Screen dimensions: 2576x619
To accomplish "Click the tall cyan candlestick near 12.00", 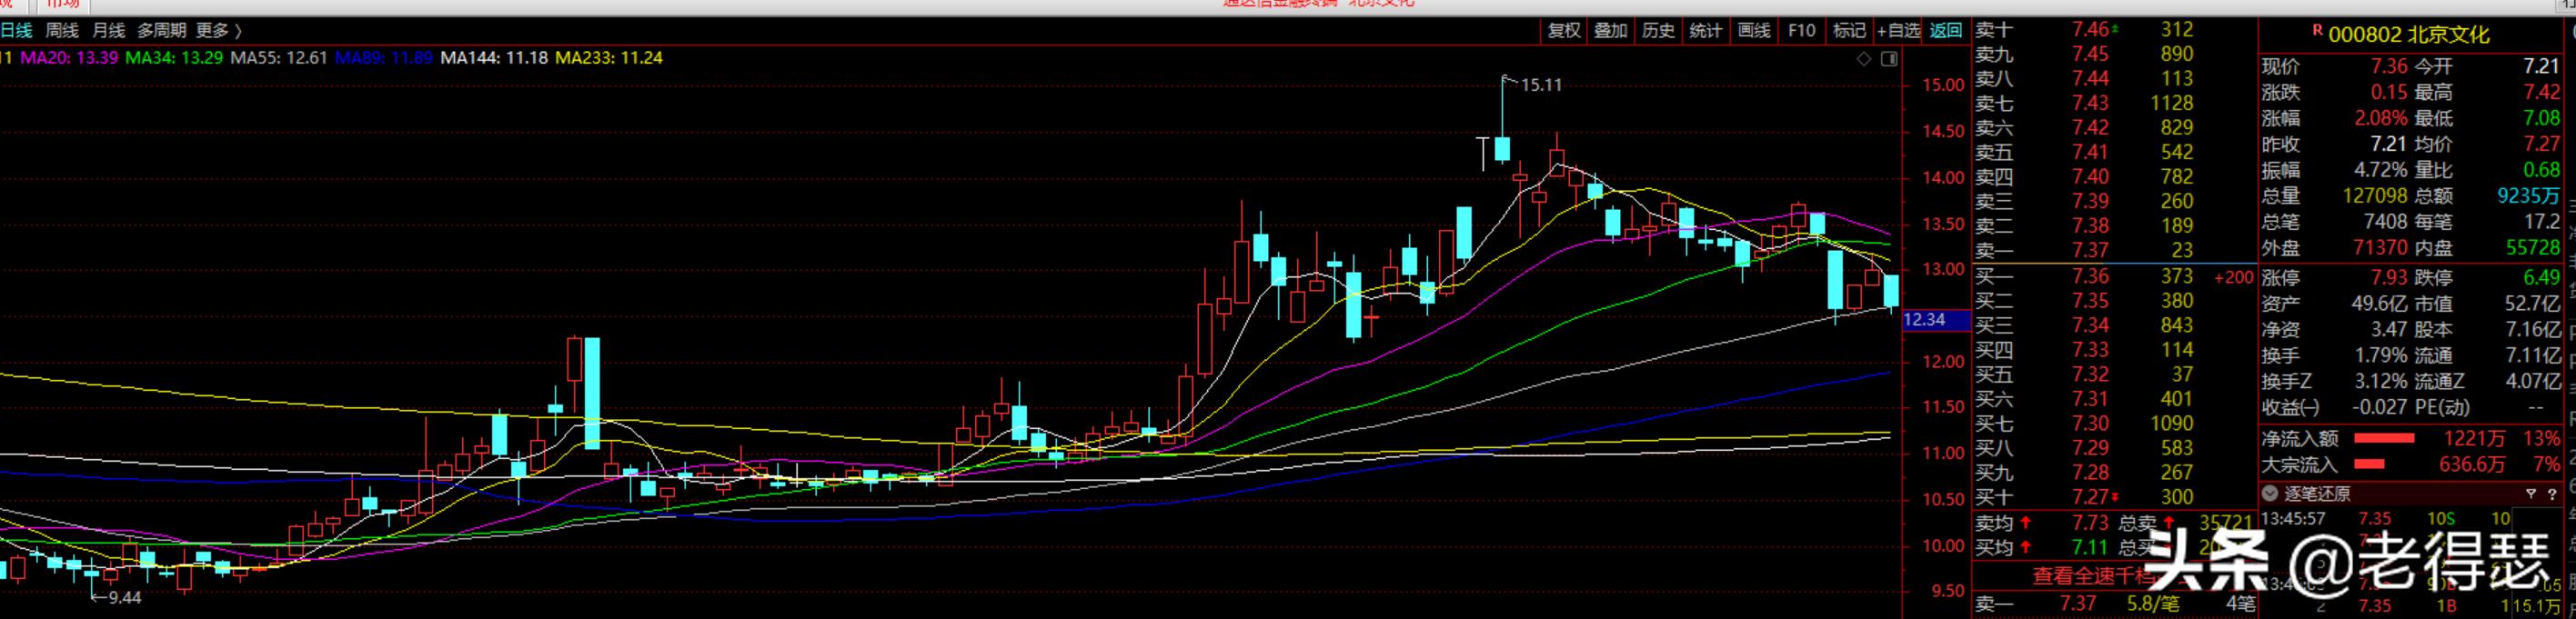I will 592,393.
